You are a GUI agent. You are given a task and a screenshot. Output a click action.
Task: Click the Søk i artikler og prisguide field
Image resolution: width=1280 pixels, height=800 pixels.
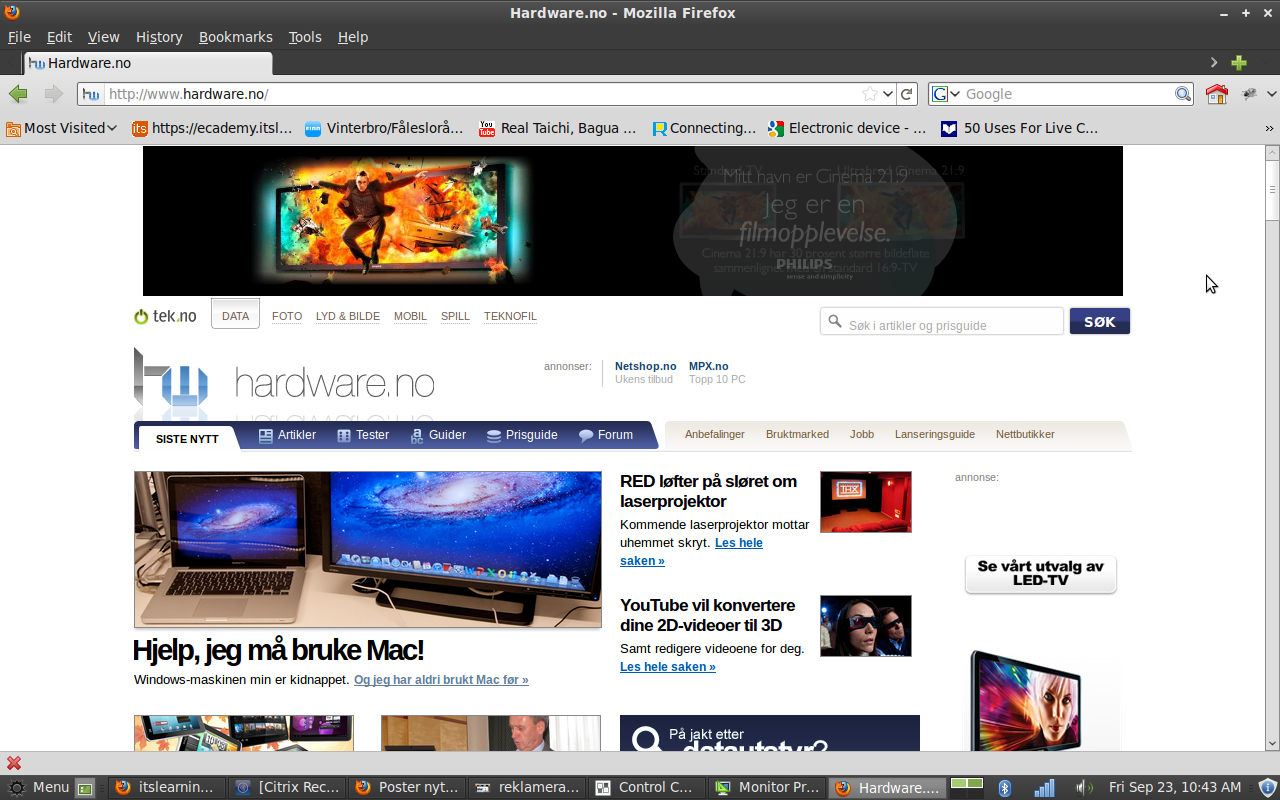(941, 321)
